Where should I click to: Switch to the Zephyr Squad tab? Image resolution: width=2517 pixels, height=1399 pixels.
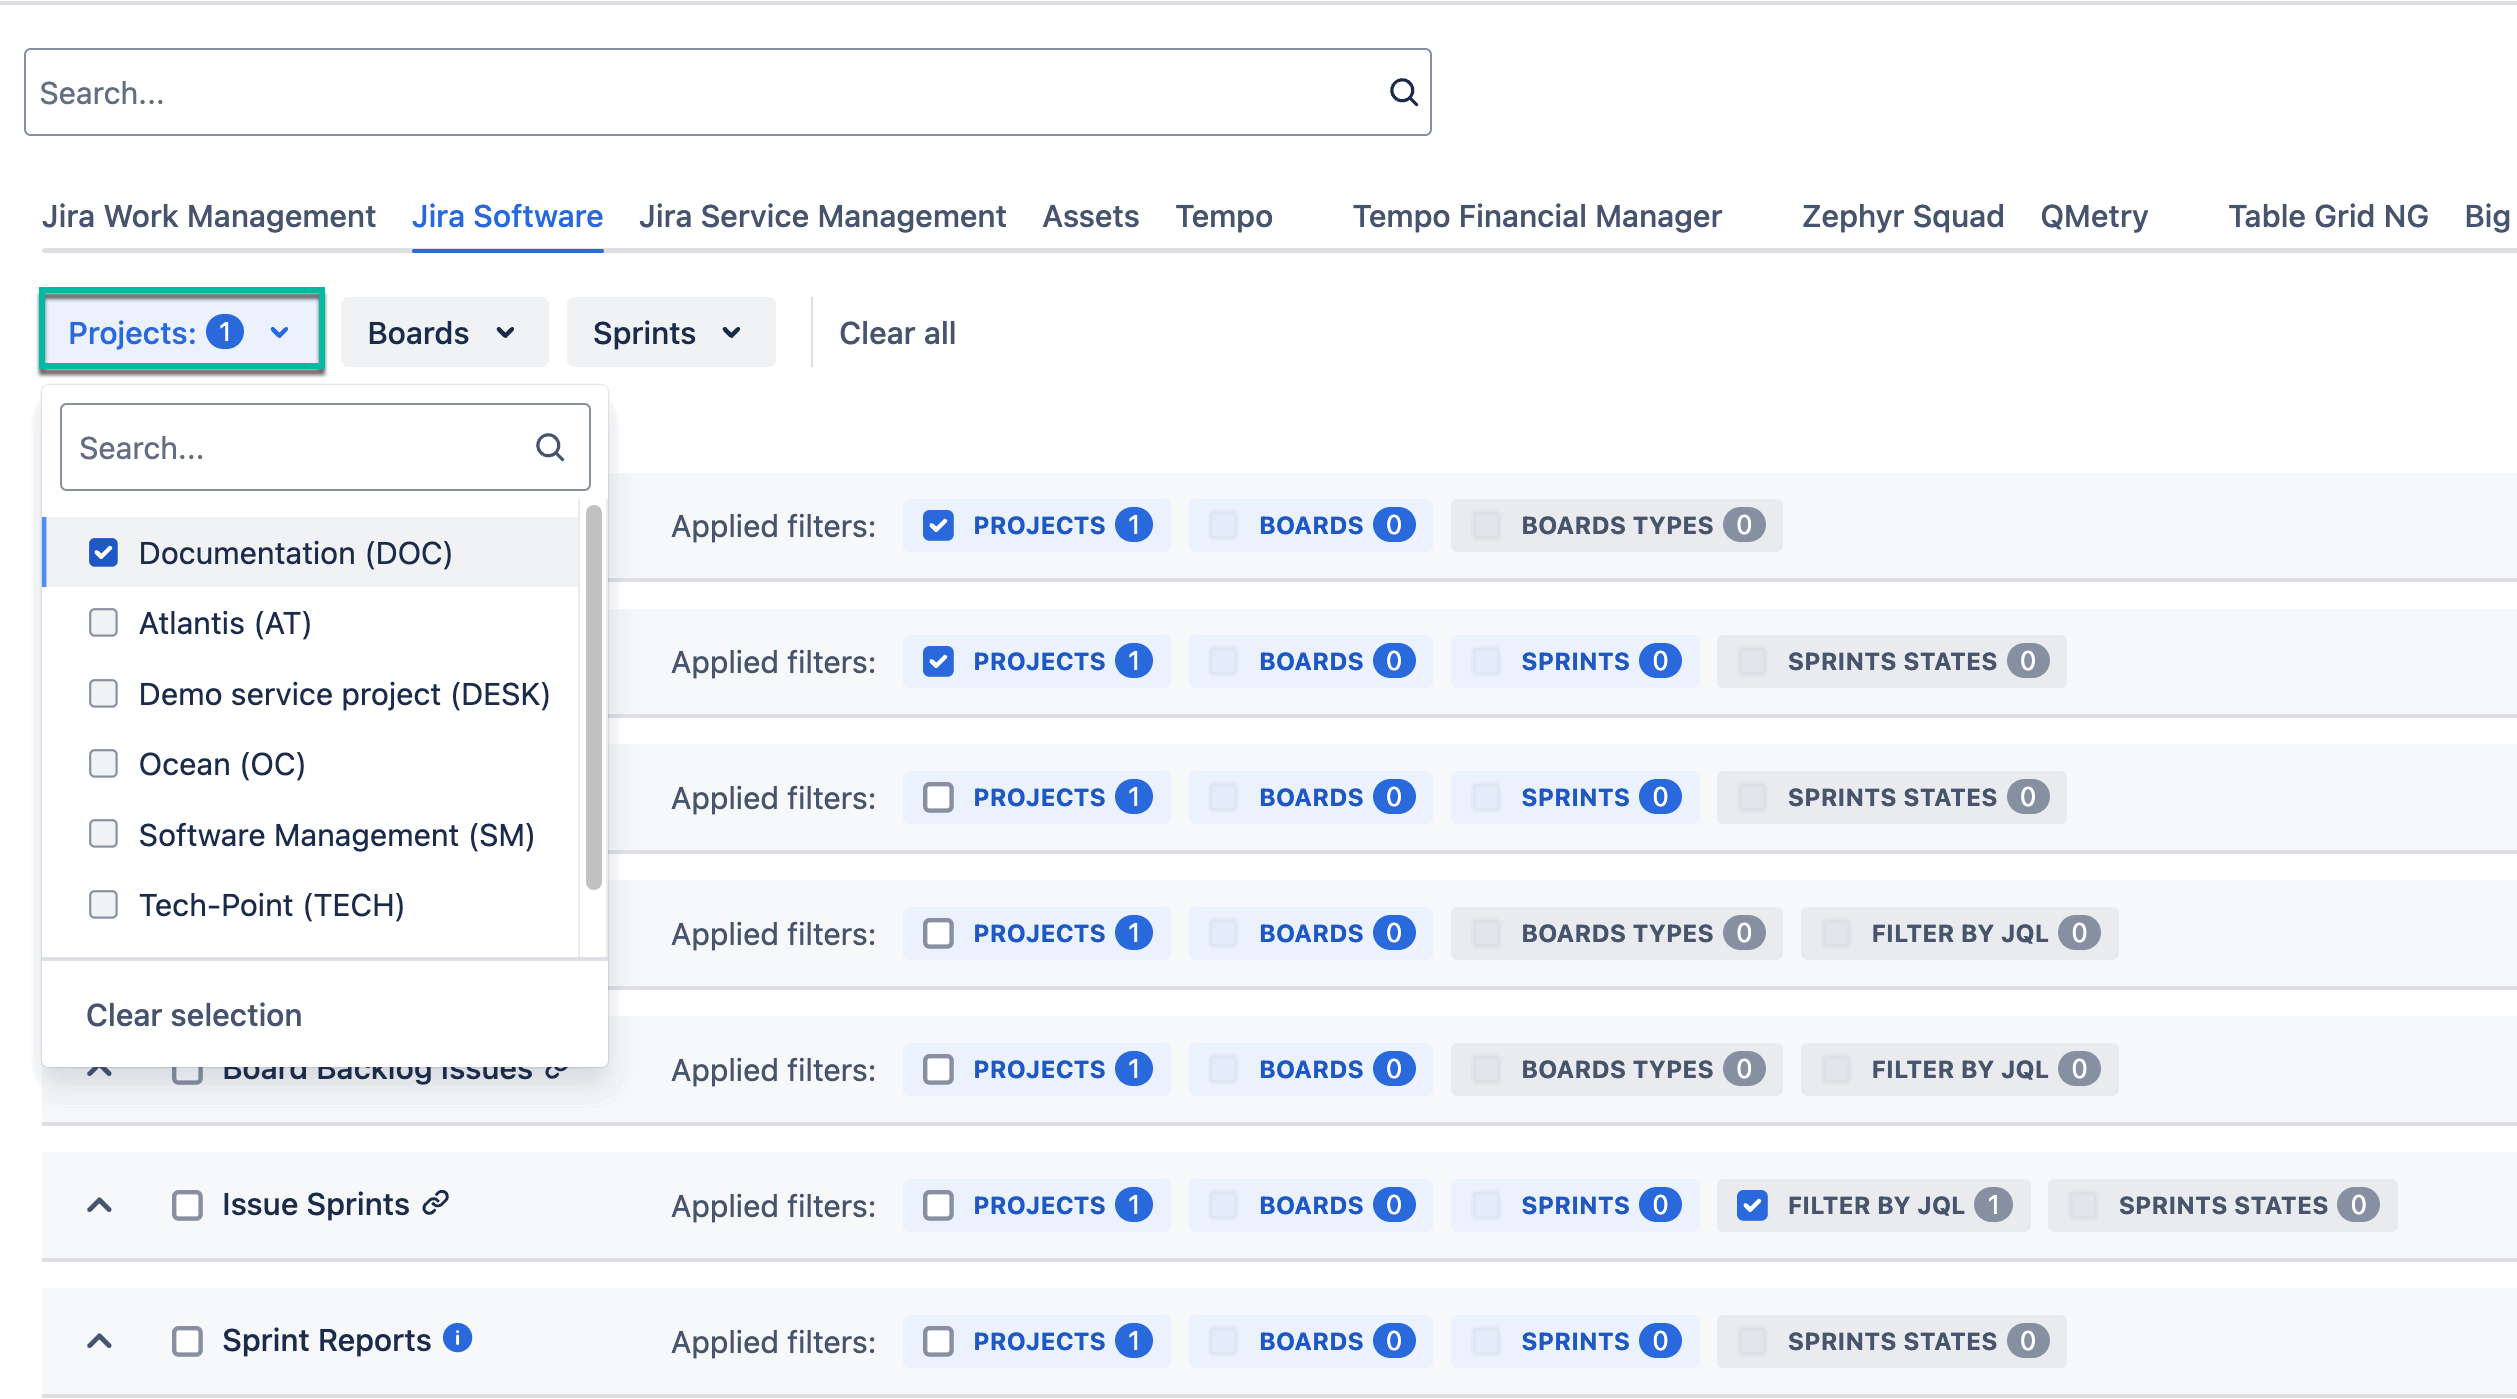coord(1901,215)
